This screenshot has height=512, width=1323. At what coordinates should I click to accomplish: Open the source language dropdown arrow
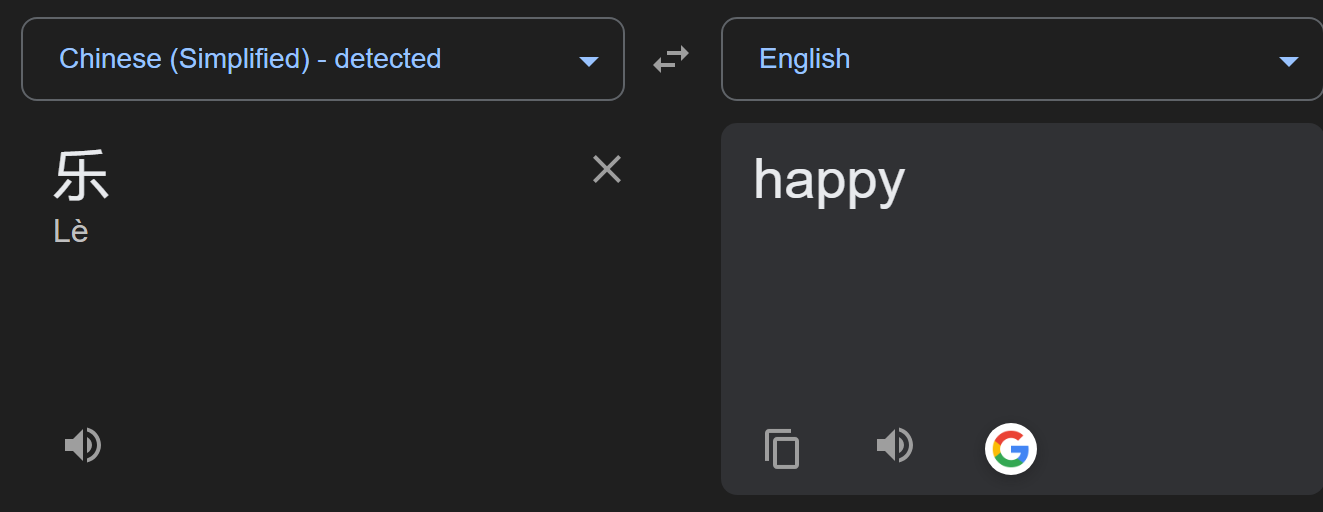coord(589,62)
